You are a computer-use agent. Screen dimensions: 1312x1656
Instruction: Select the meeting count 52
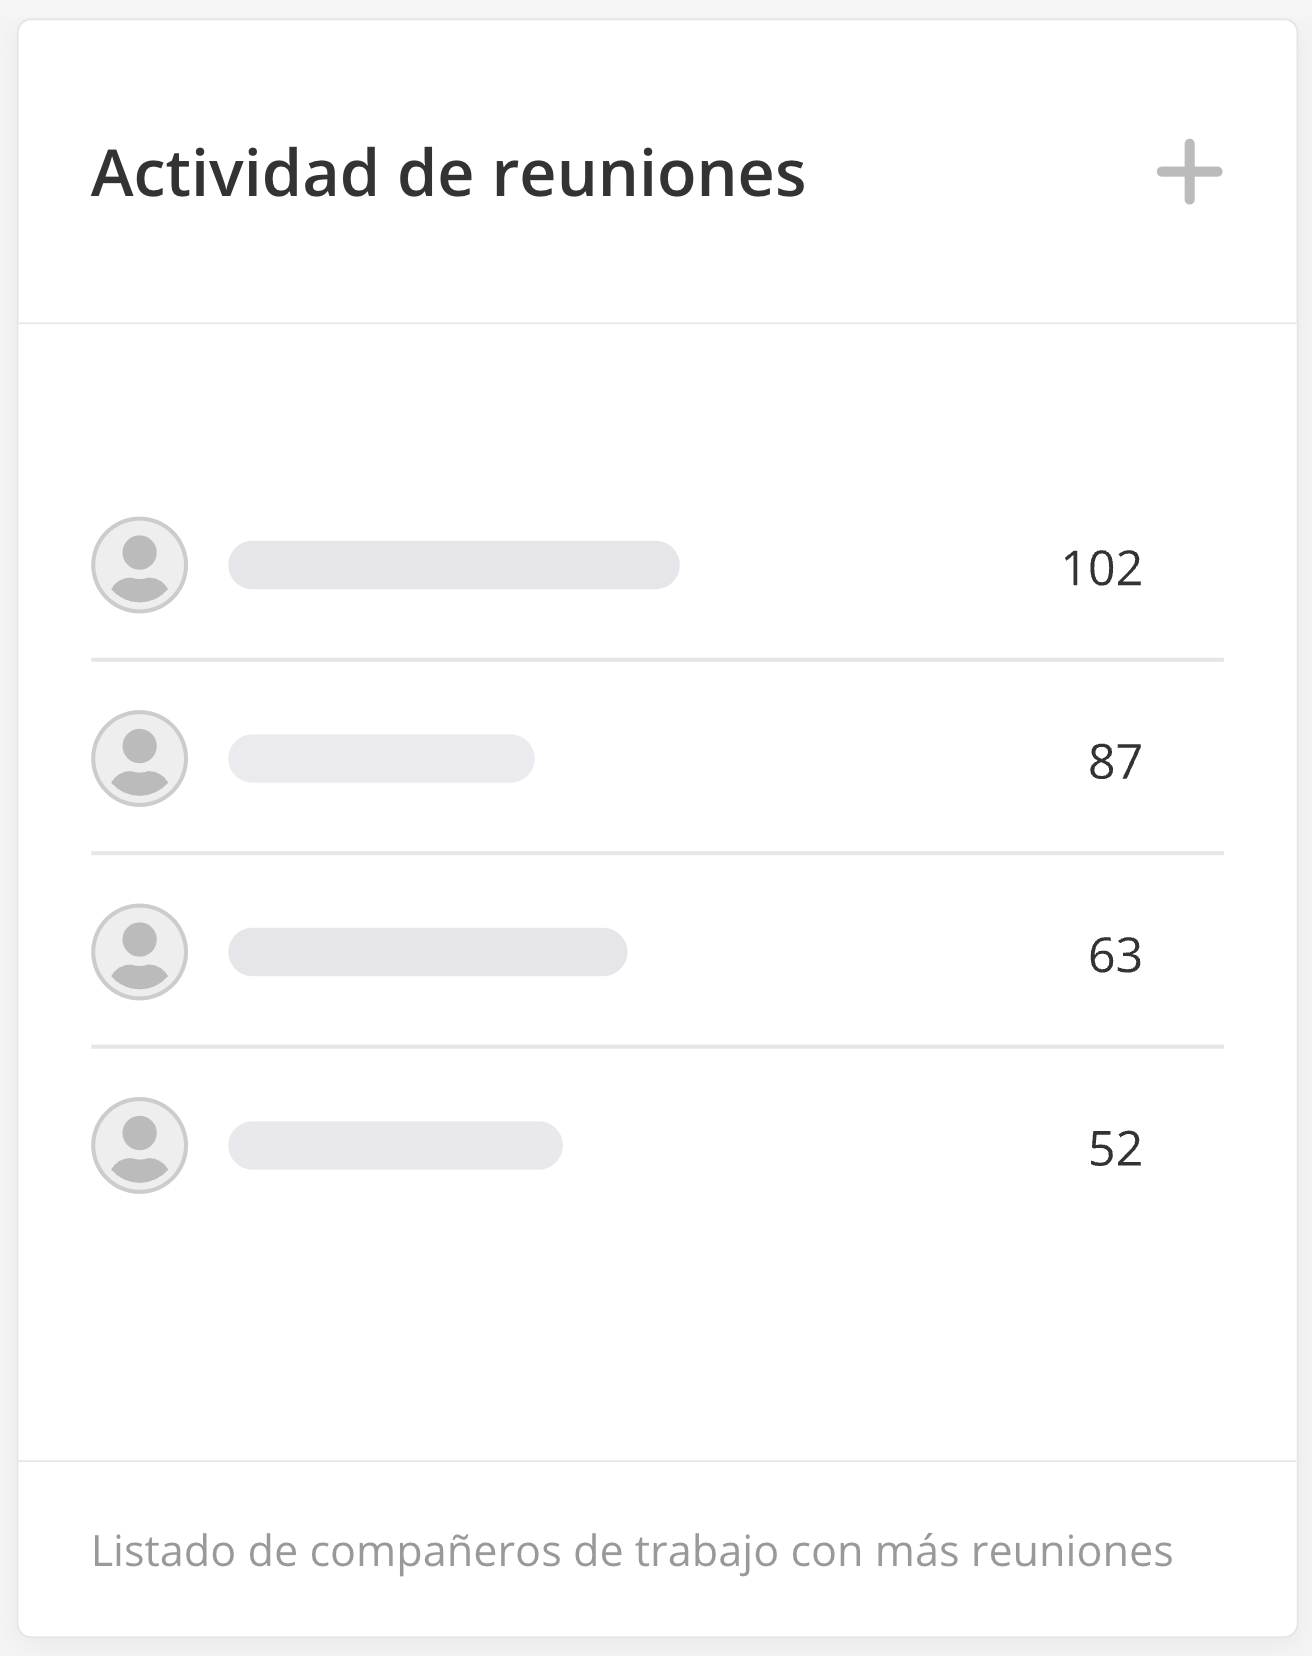pos(1114,1149)
